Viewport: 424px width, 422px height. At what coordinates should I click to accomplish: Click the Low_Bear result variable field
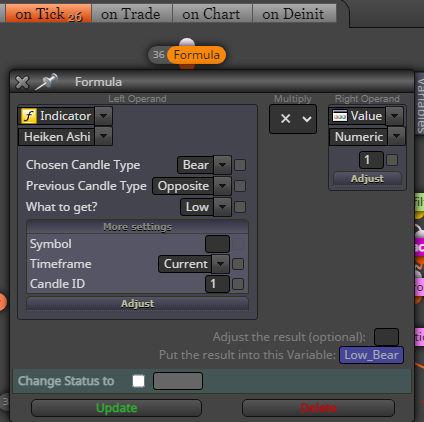(371, 355)
